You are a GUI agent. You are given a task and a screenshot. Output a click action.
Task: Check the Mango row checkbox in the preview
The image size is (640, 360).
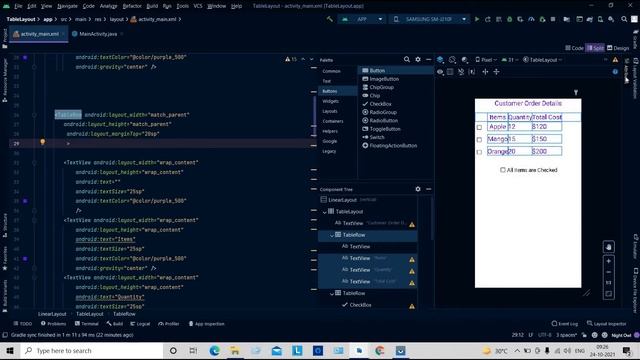pos(479,140)
